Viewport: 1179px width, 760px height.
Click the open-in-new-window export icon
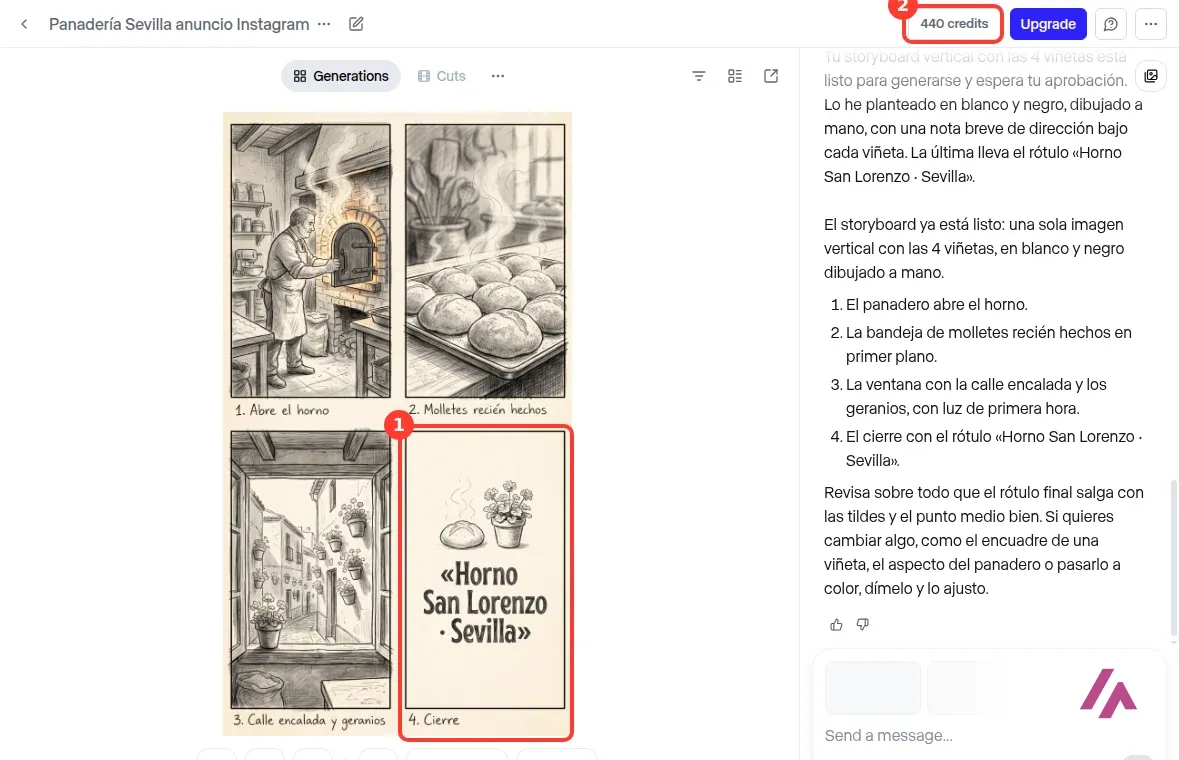pos(771,76)
